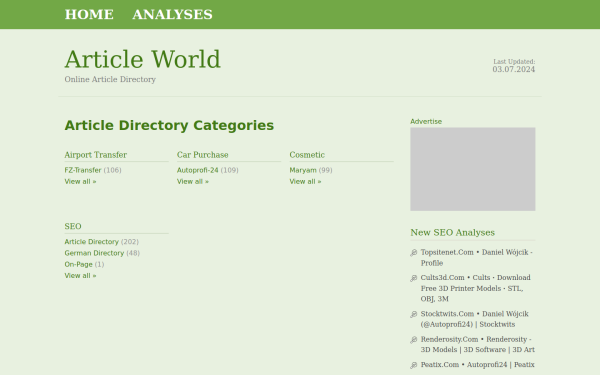Open the Topsitenet.Com analysis link

coord(476,258)
